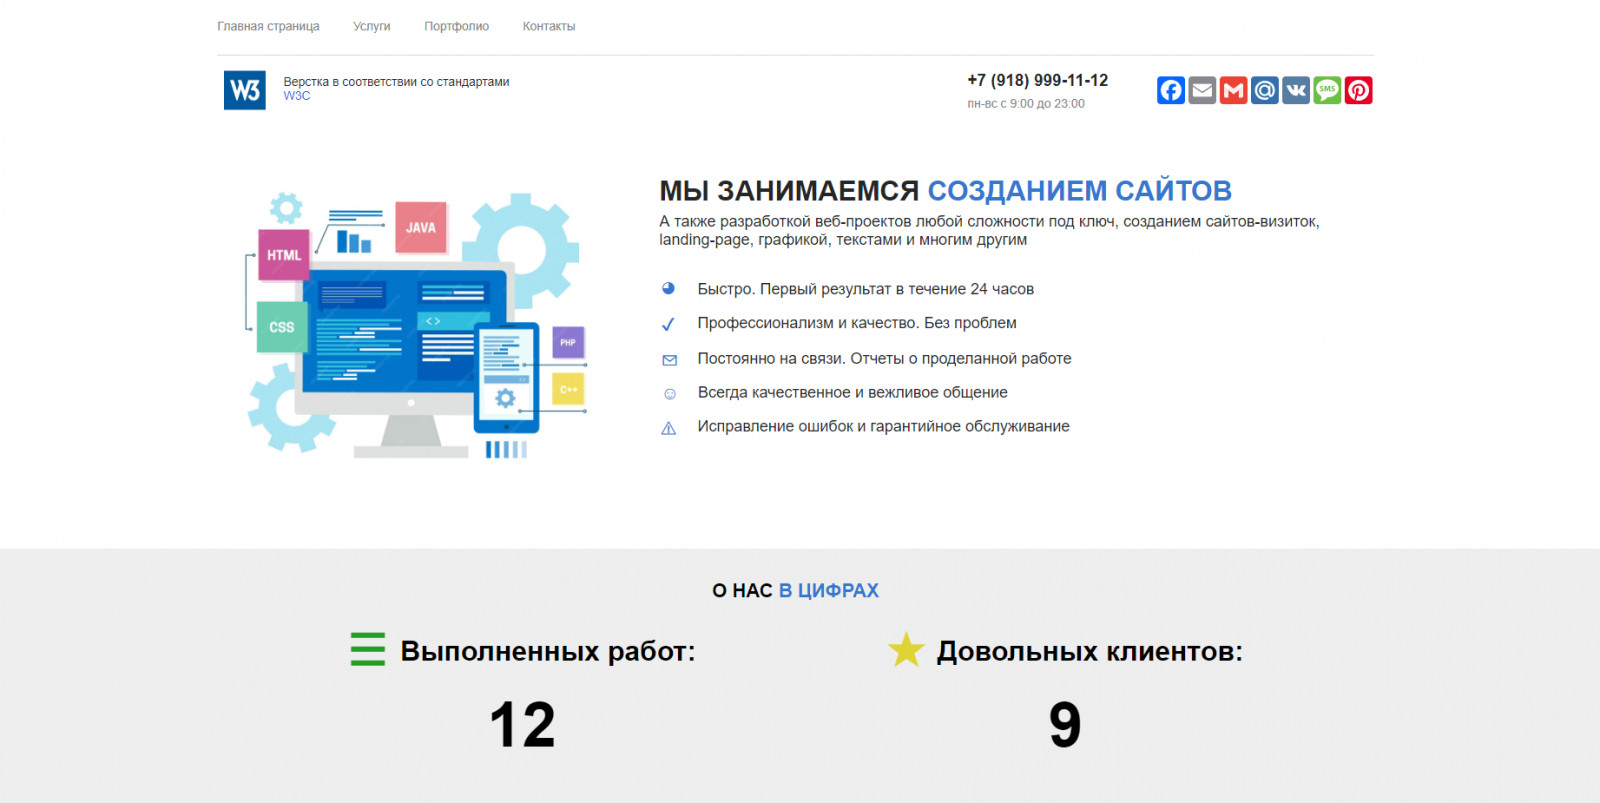Click the heading 'МЫ ЗАНИМАЕМСЯ СОЗДАНИЕМ САЙТОВ'
The image size is (1600, 803).
(x=945, y=190)
